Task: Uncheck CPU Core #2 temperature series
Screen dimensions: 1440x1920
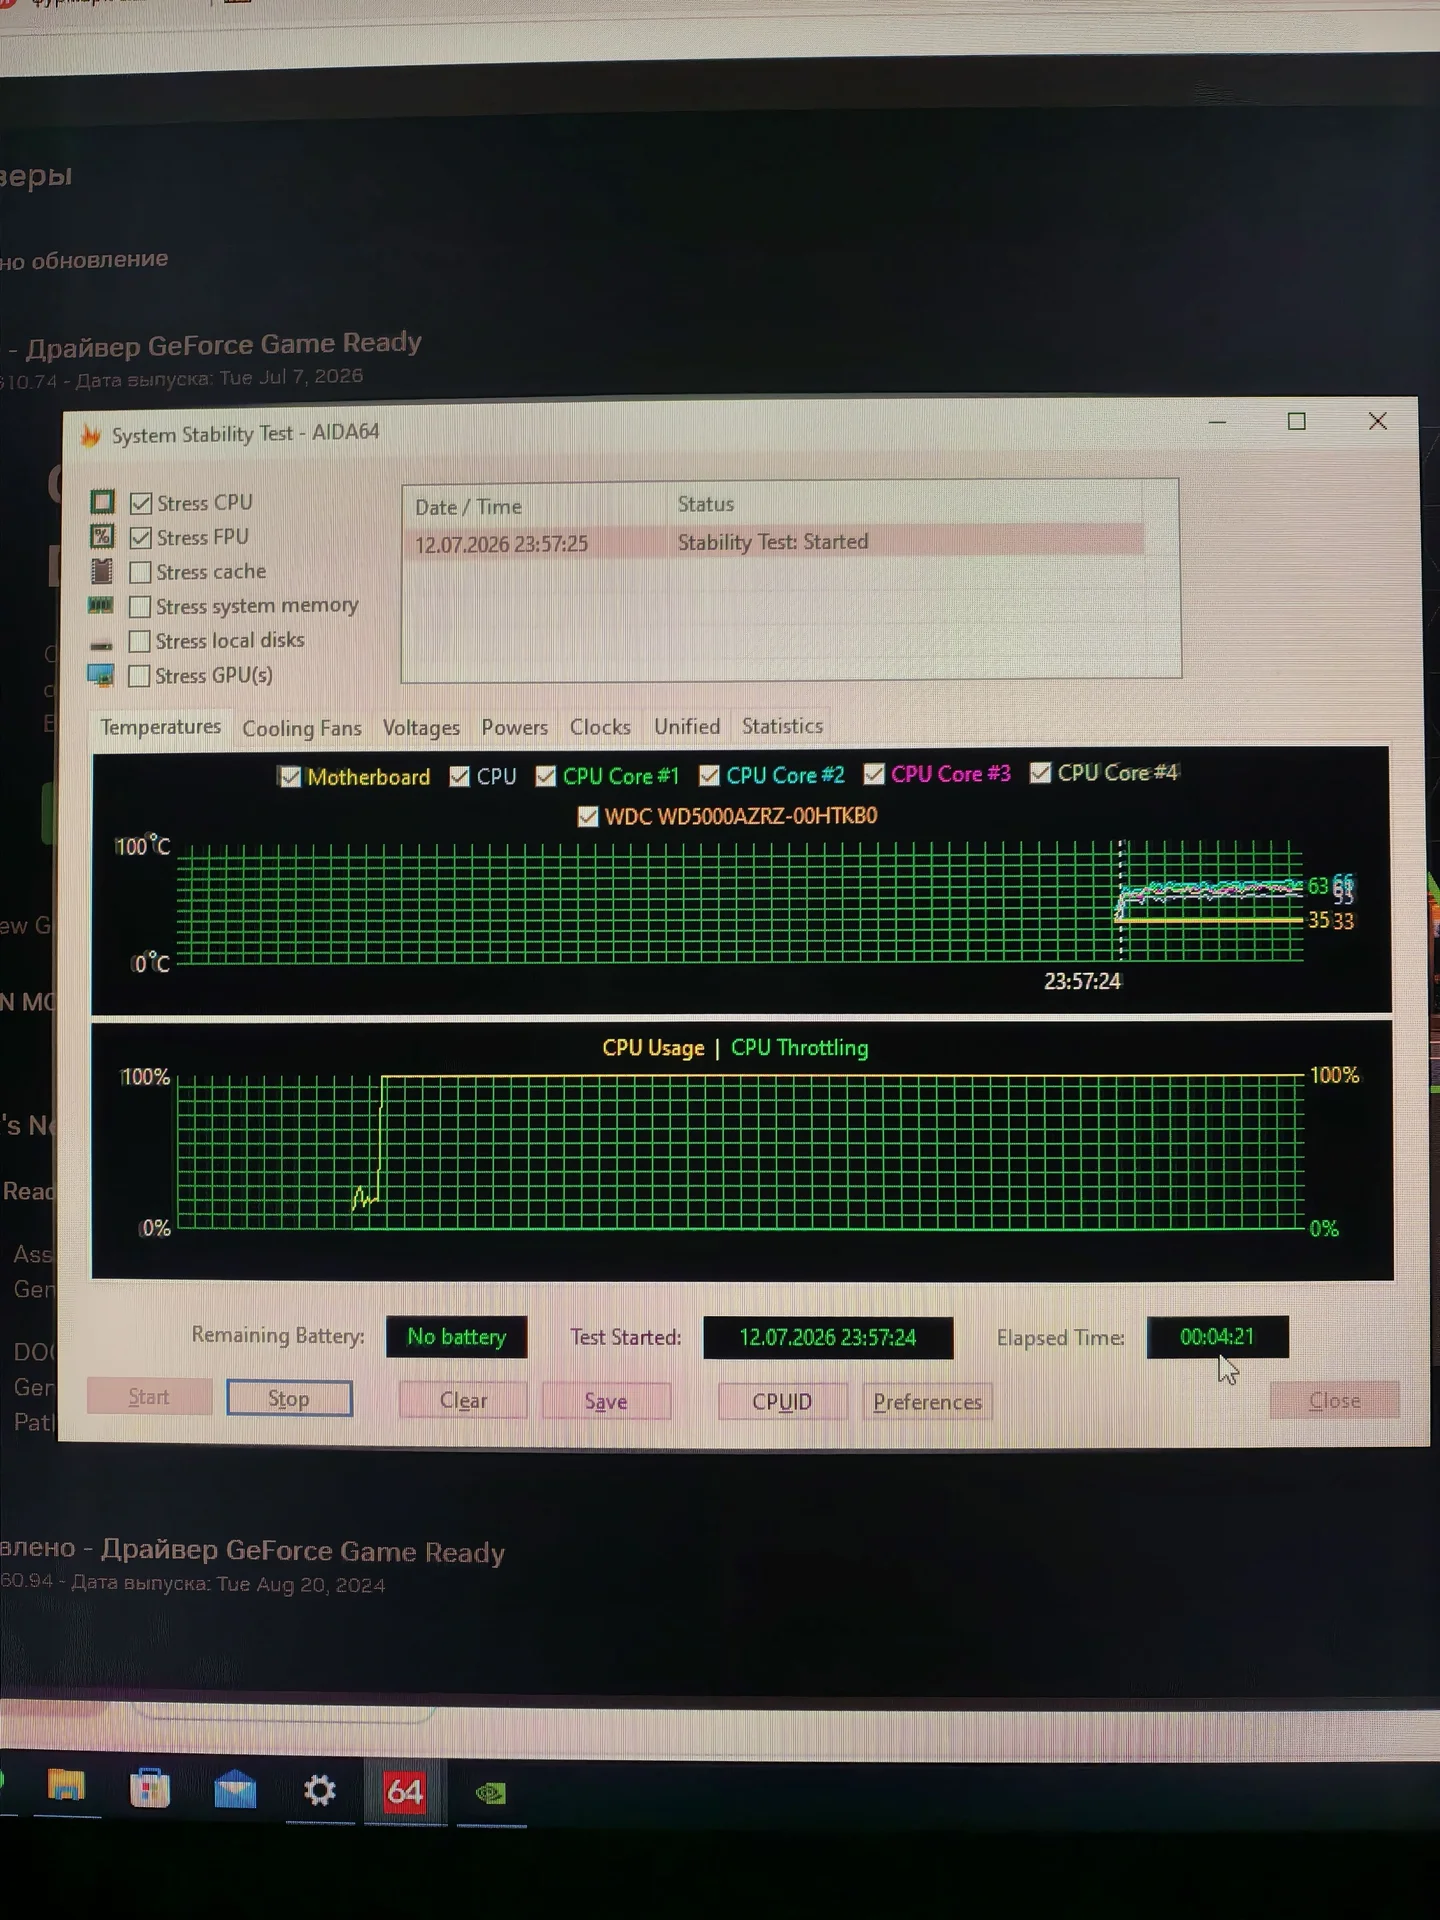Action: click(x=710, y=775)
